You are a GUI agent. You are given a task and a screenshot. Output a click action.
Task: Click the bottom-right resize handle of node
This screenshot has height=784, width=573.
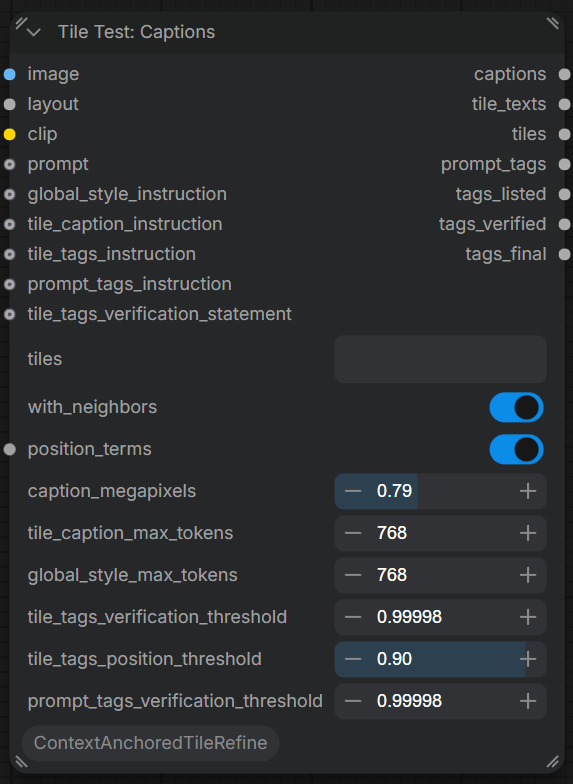pyautogui.click(x=553, y=762)
